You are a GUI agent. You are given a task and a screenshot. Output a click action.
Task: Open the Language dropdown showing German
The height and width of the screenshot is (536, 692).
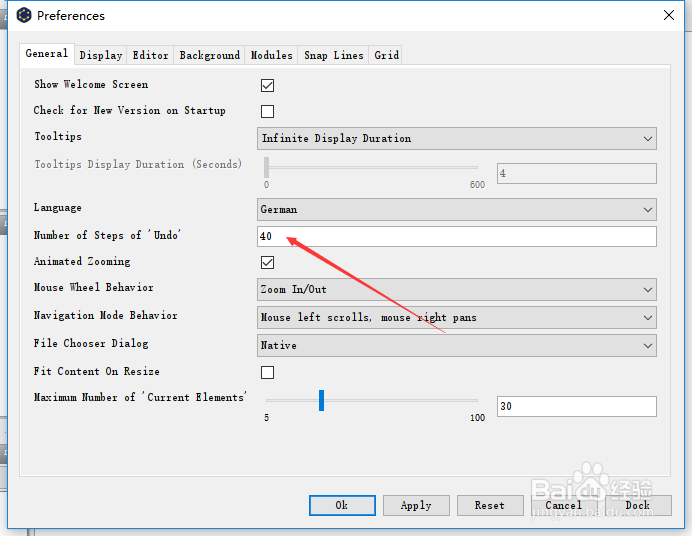pos(457,210)
